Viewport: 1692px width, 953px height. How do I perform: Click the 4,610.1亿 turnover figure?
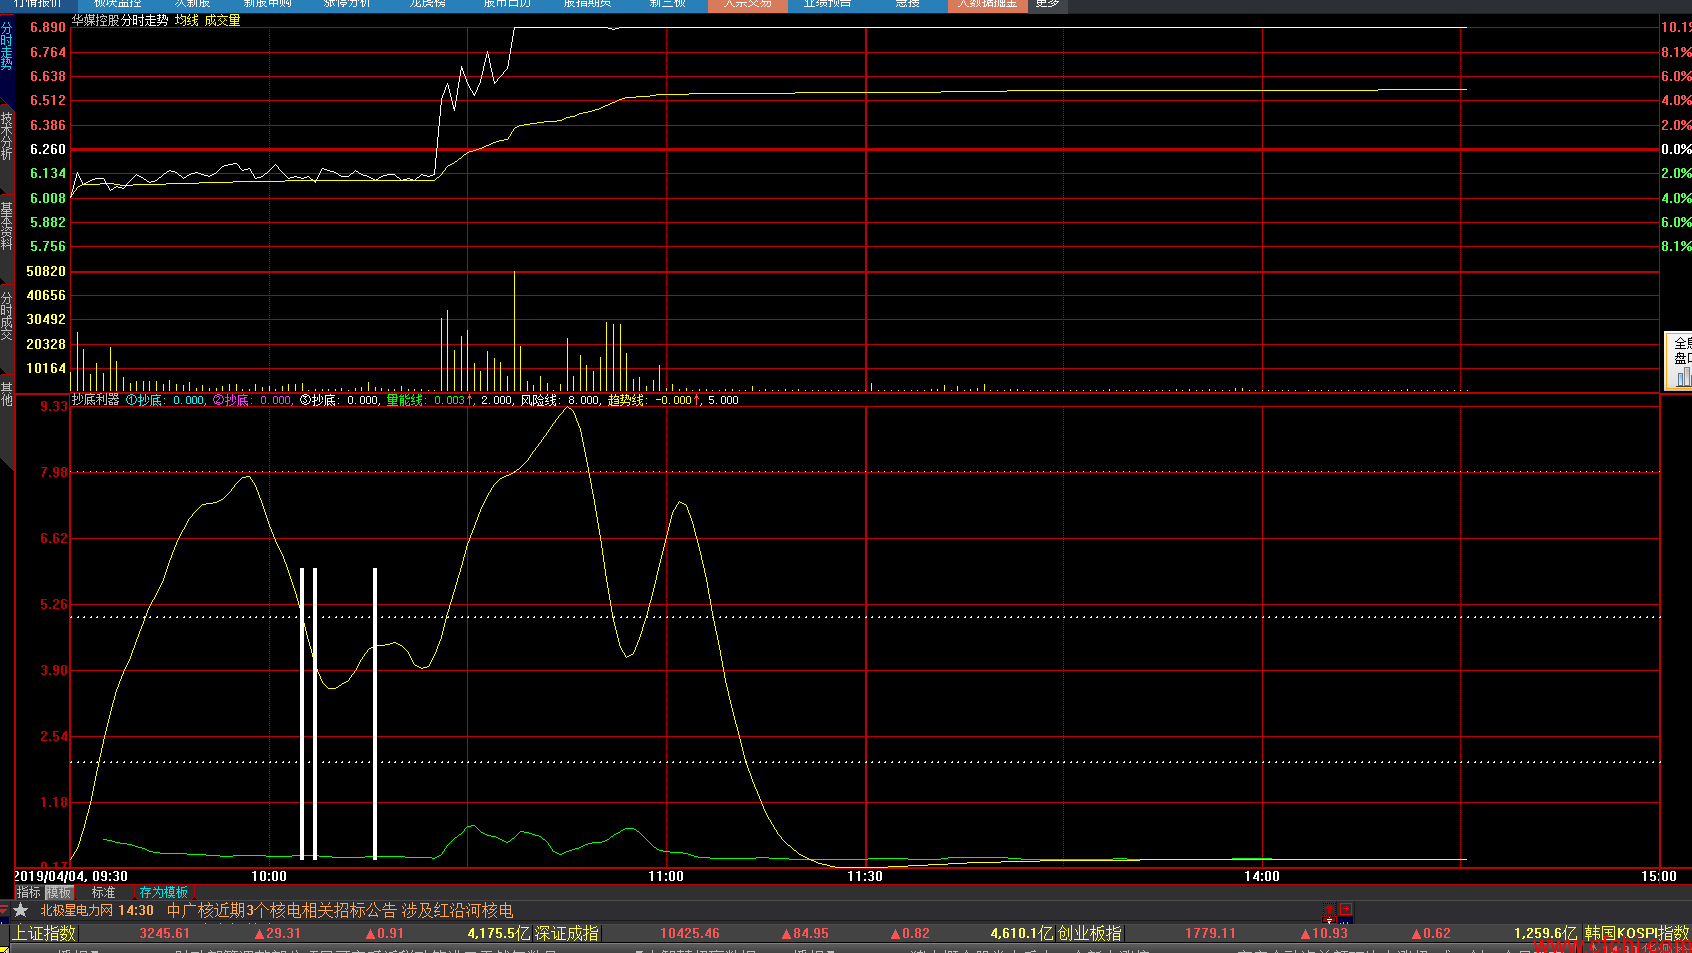[1022, 933]
